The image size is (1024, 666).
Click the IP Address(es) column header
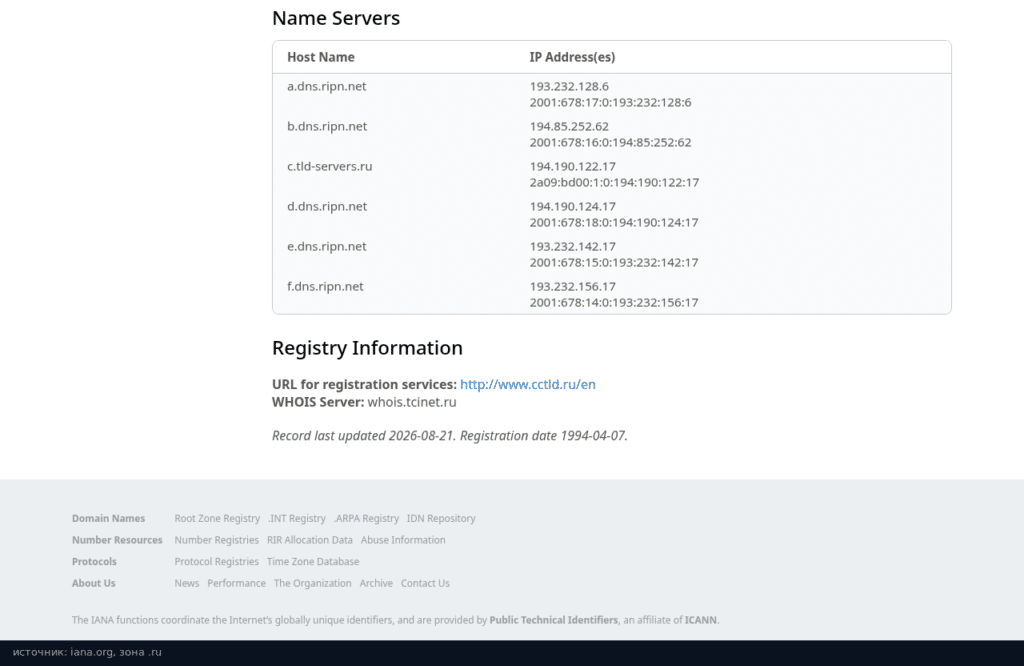572,57
